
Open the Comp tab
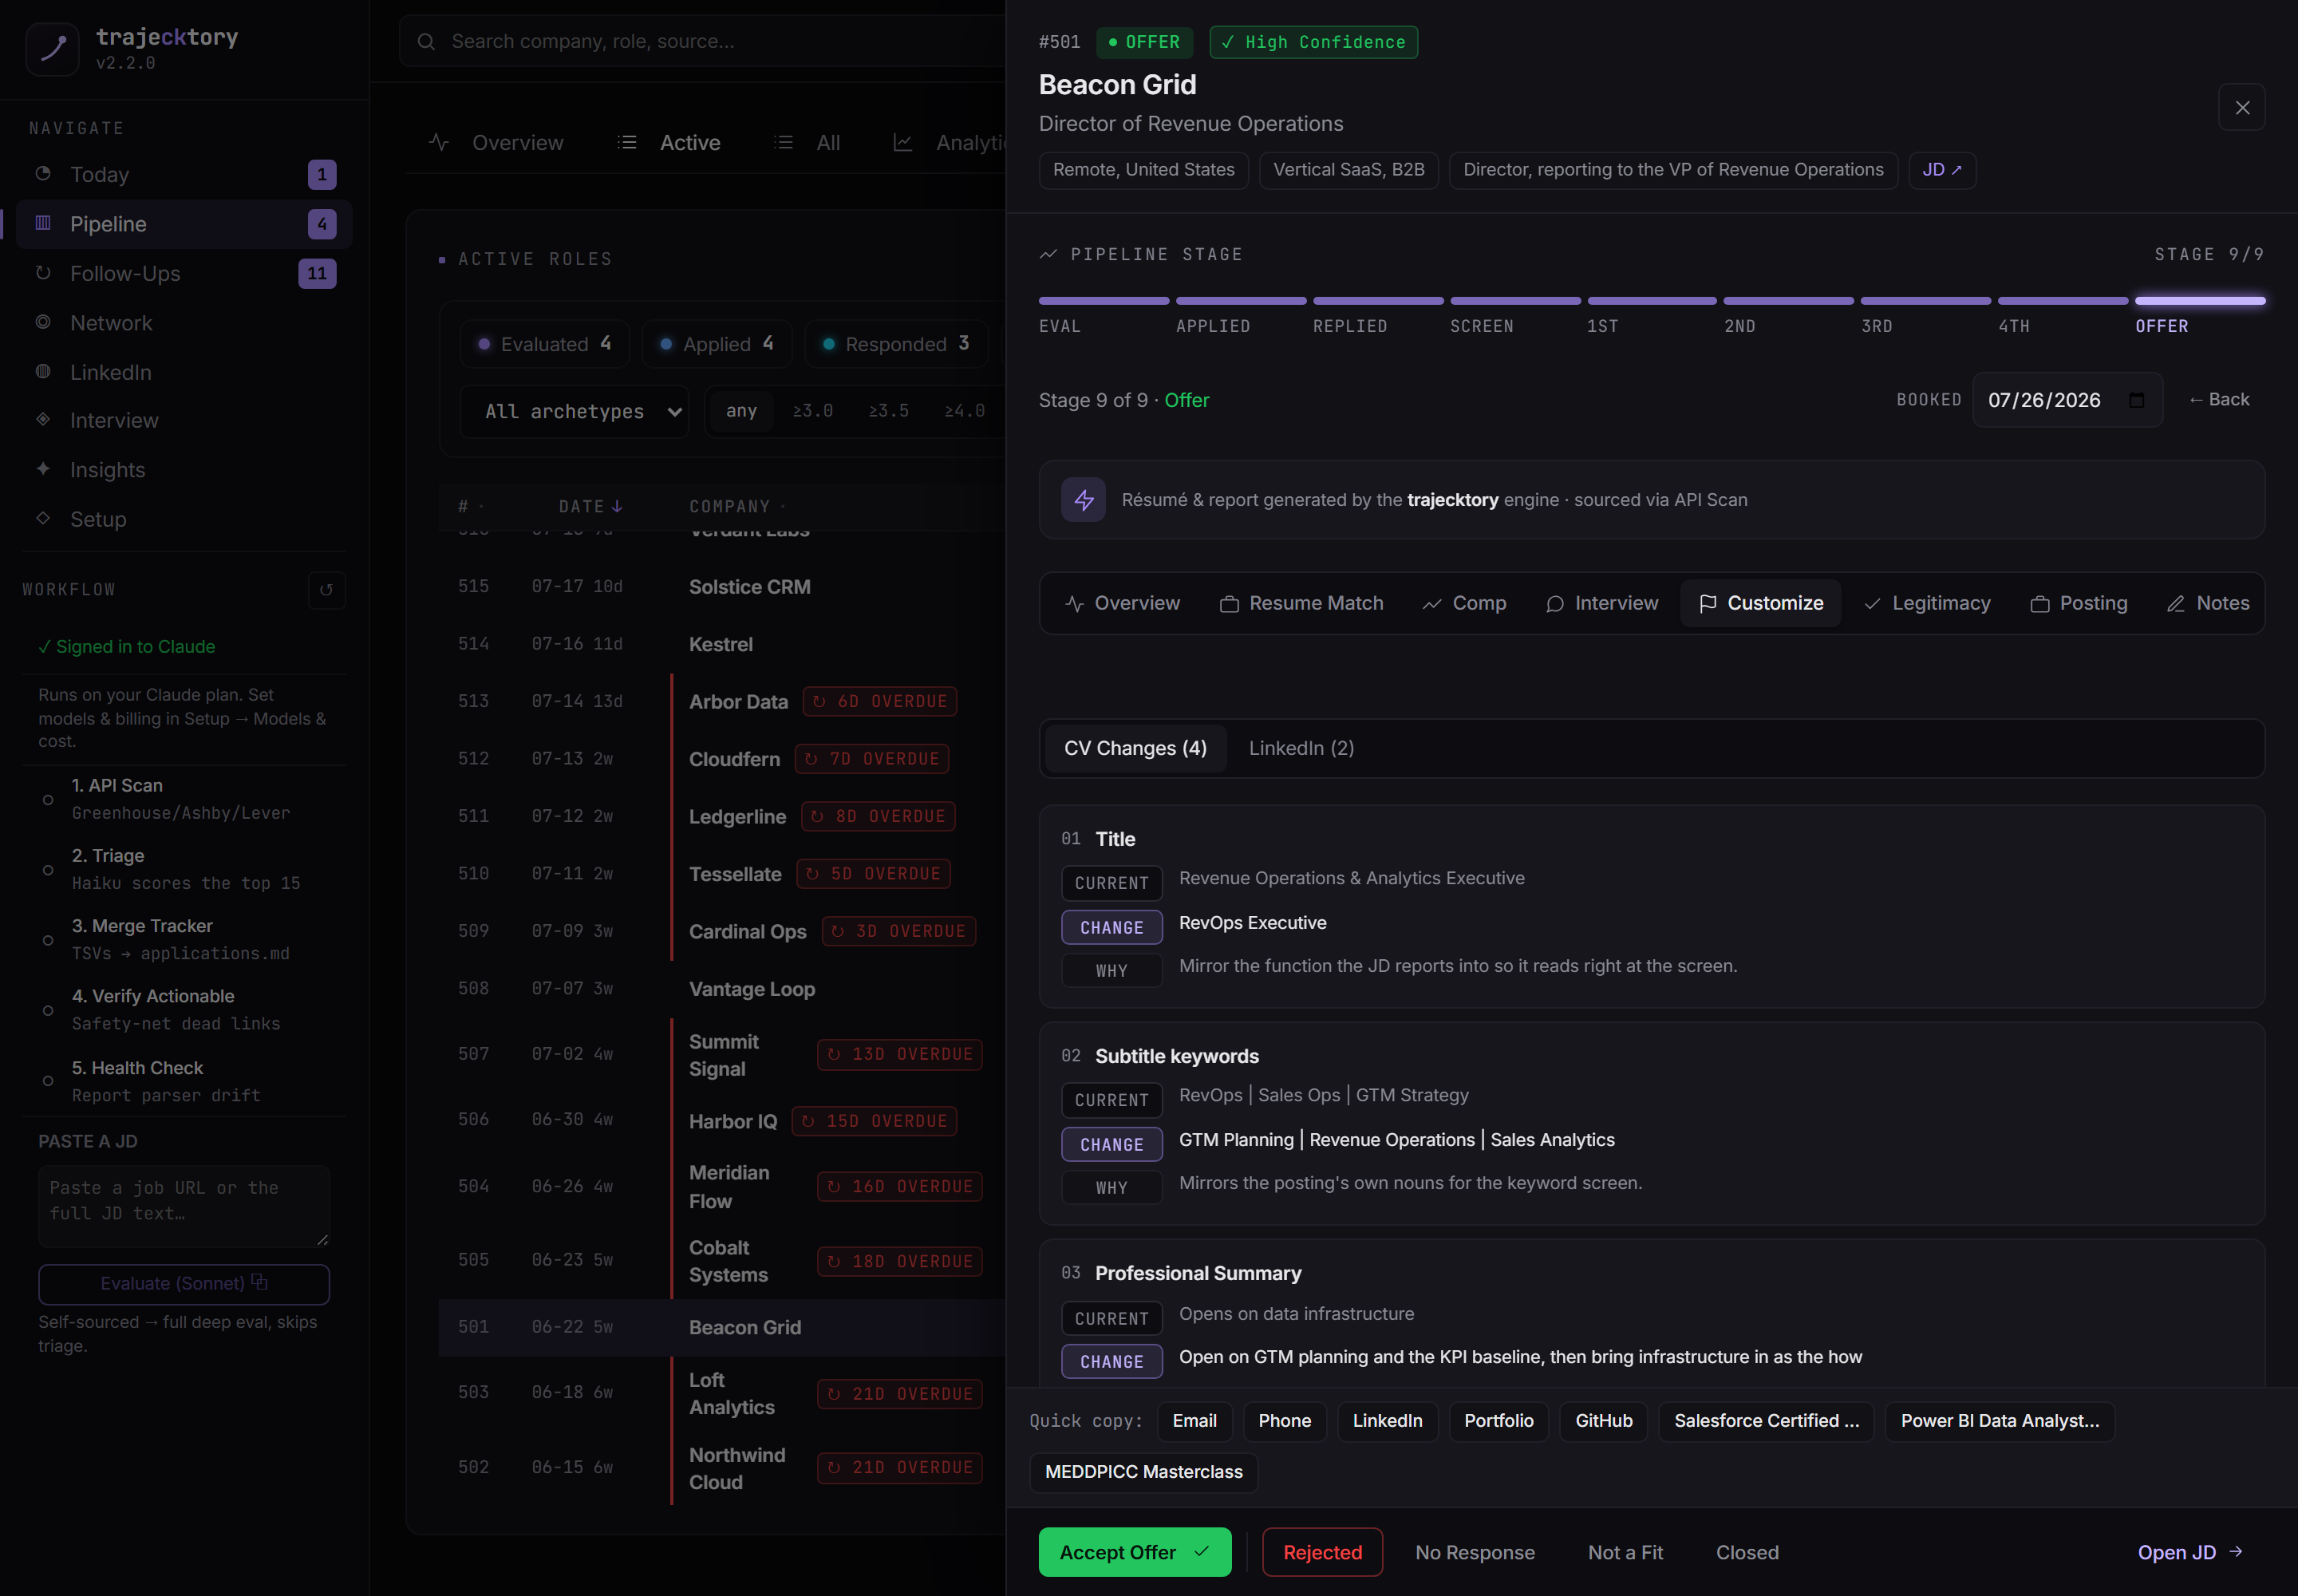click(x=1464, y=603)
